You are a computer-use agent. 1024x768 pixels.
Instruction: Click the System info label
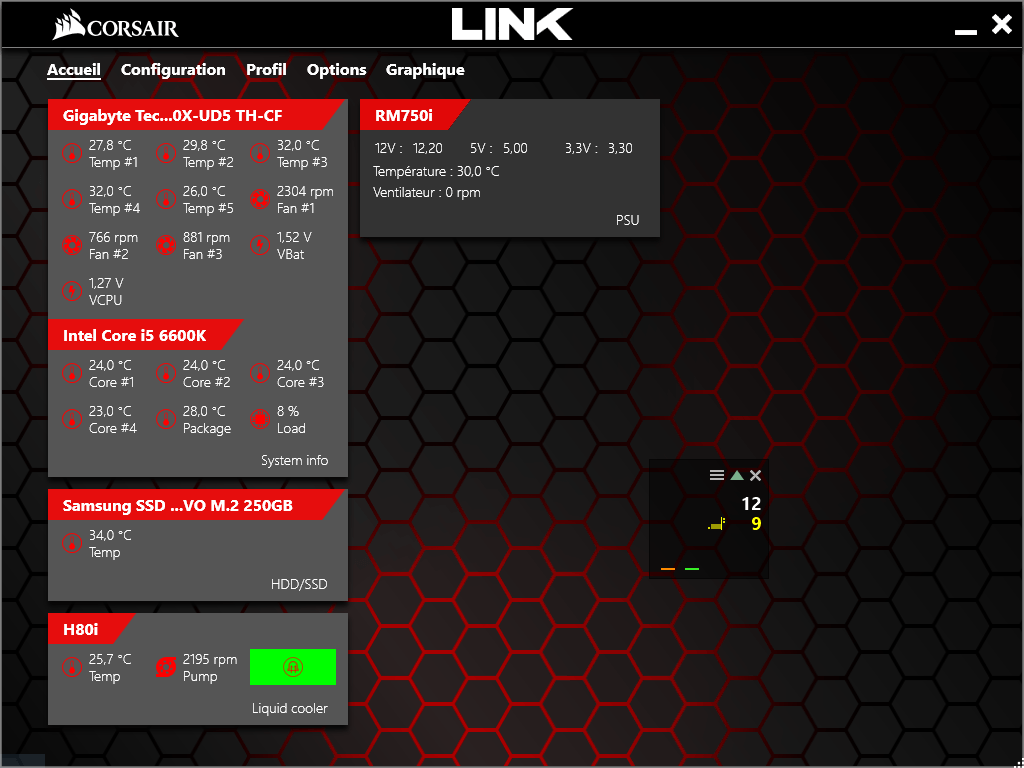(295, 460)
